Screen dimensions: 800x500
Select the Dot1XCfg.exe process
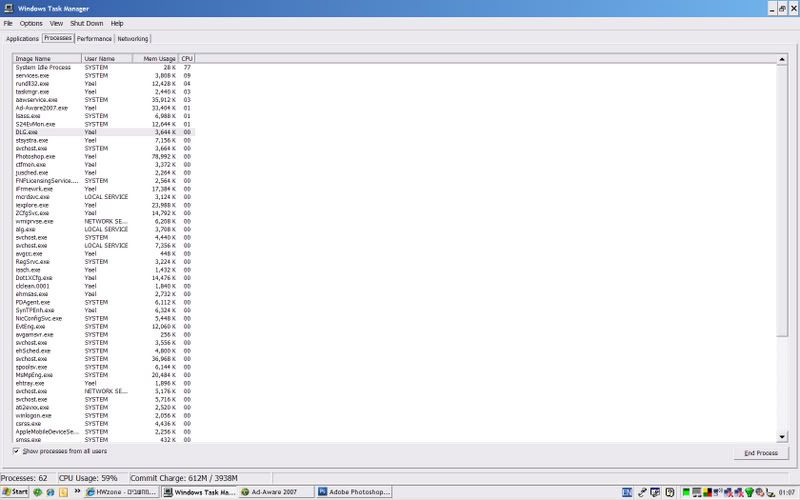104,278
